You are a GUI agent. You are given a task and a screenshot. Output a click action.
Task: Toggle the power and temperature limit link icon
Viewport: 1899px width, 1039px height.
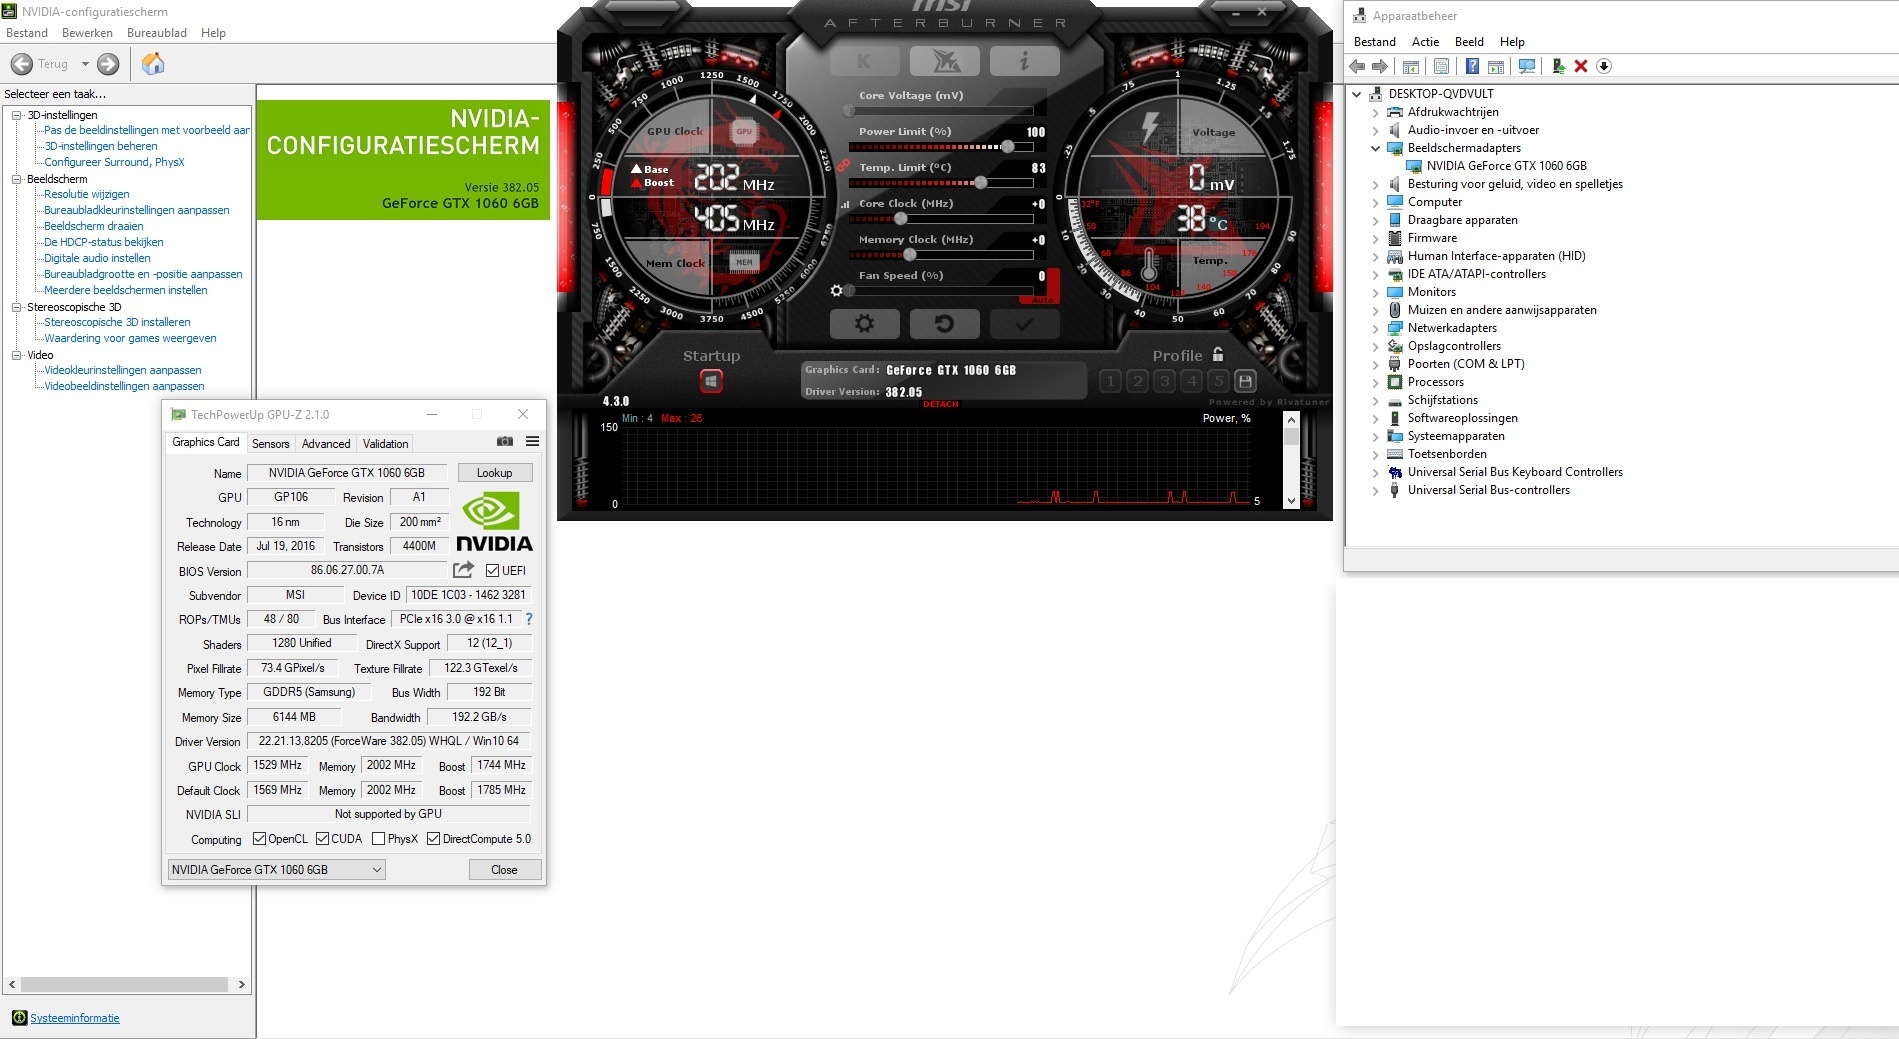coord(843,166)
